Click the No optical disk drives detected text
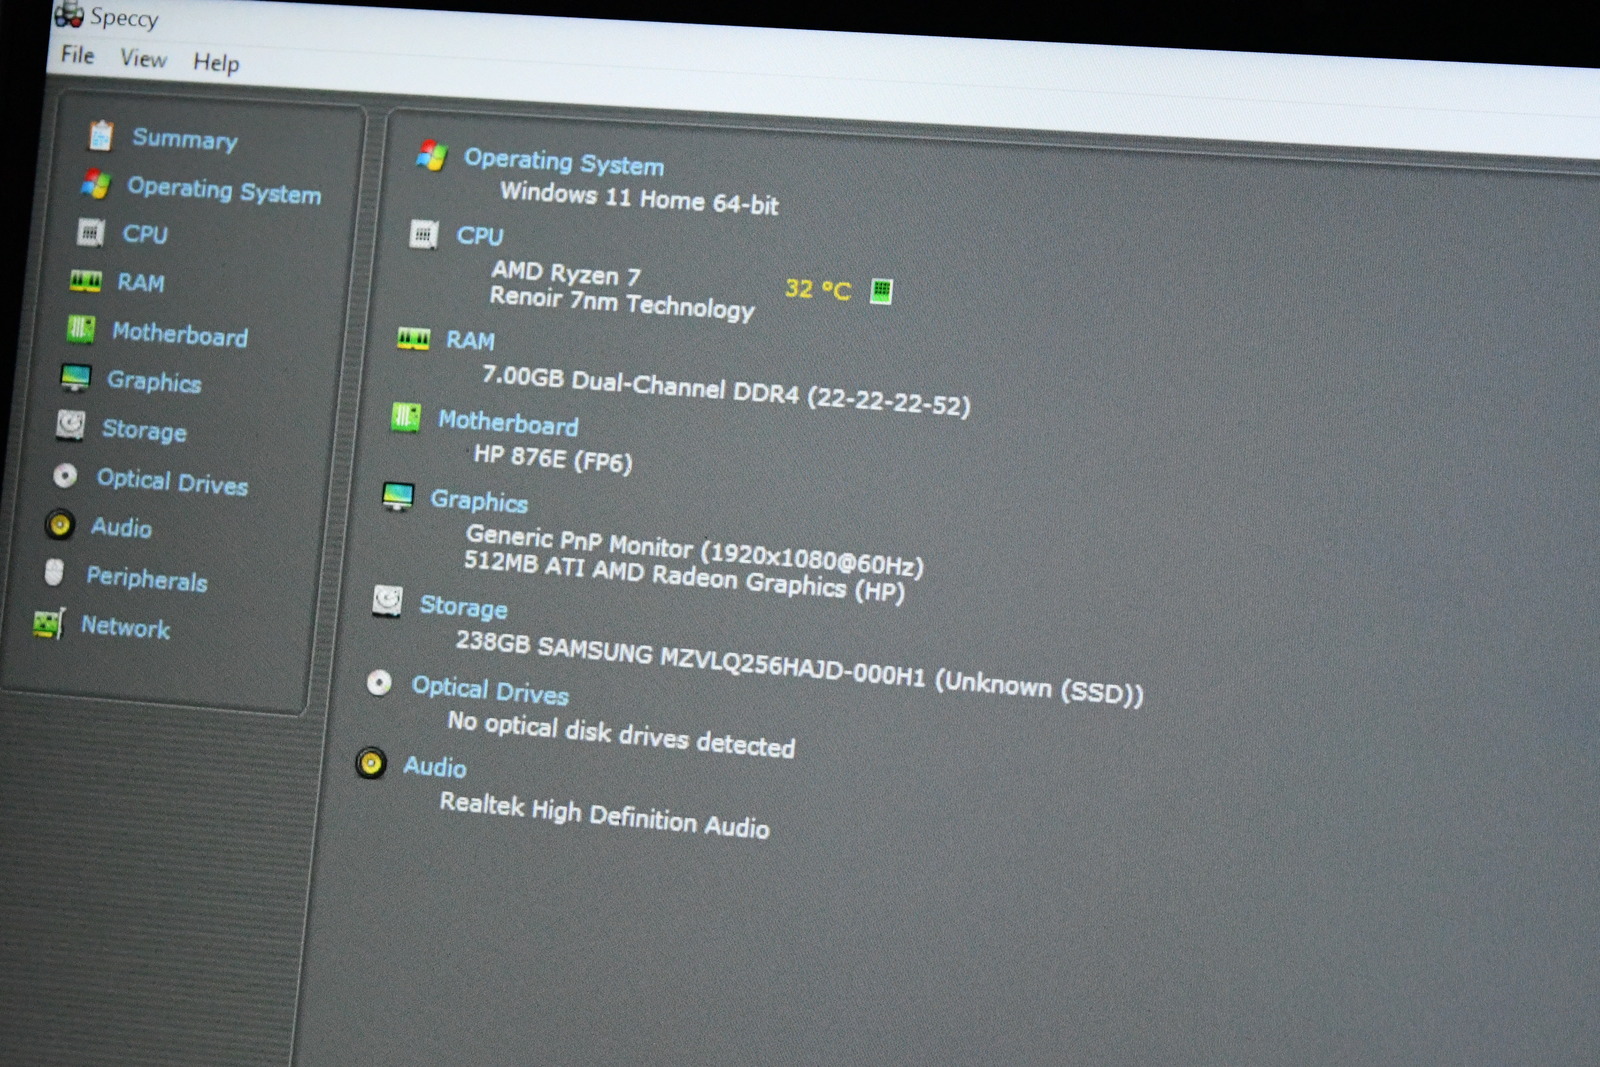Viewport: 1600px width, 1067px height. (621, 734)
